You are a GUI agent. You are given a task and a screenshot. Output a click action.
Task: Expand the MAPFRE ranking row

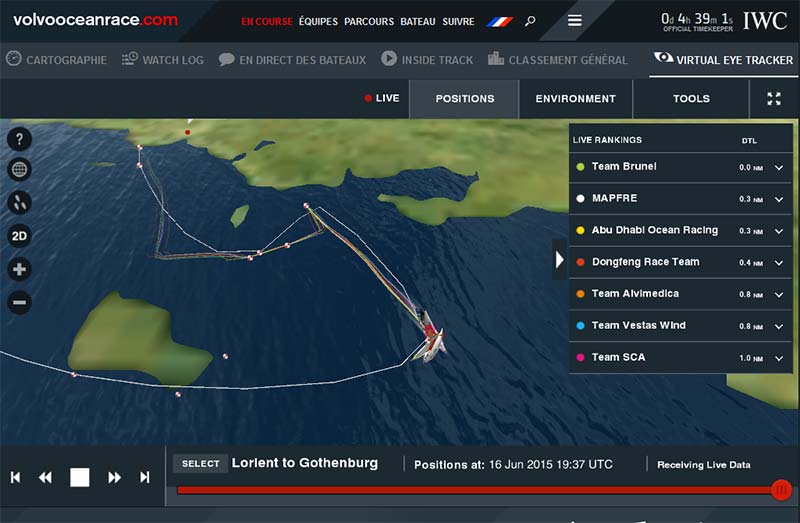point(779,199)
